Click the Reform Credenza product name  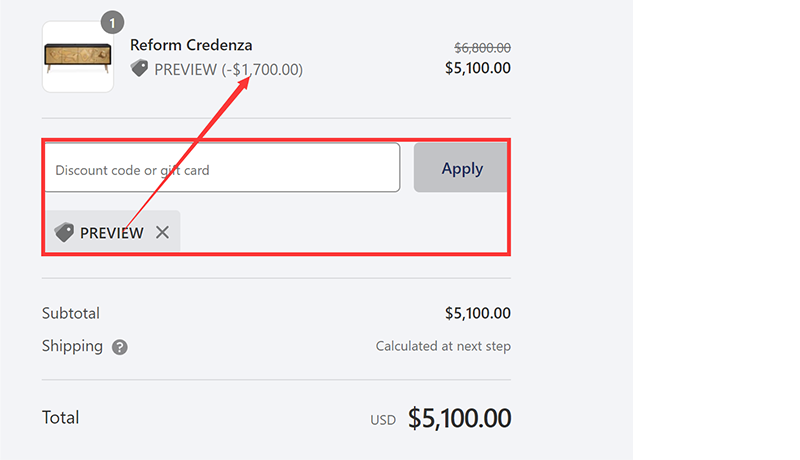pos(191,45)
